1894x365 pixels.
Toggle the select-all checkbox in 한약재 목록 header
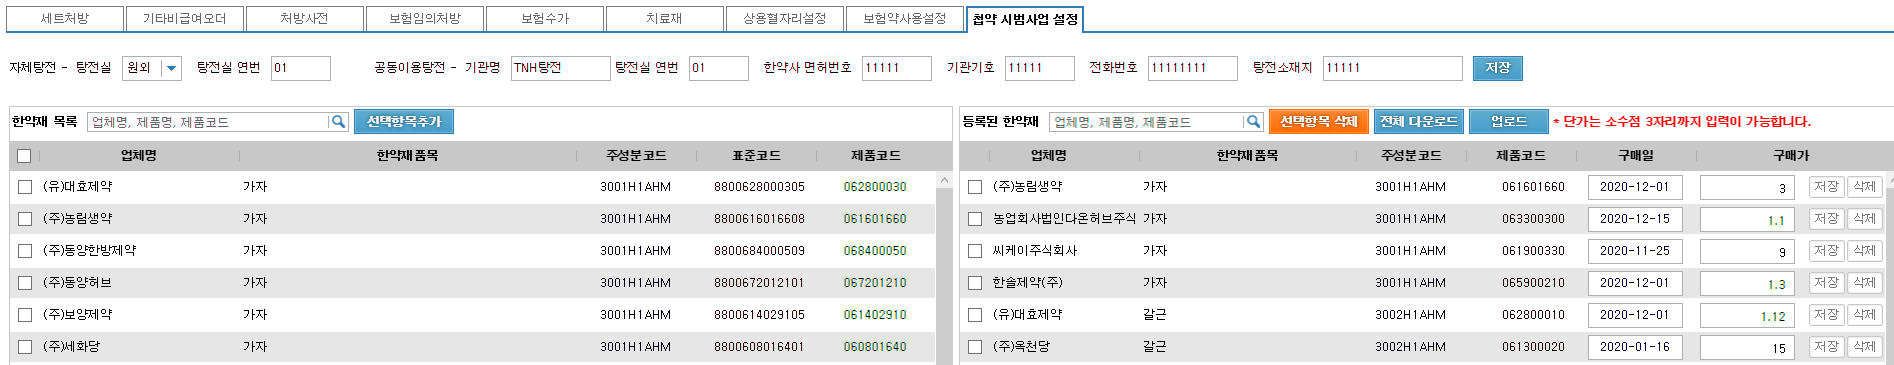coord(24,156)
